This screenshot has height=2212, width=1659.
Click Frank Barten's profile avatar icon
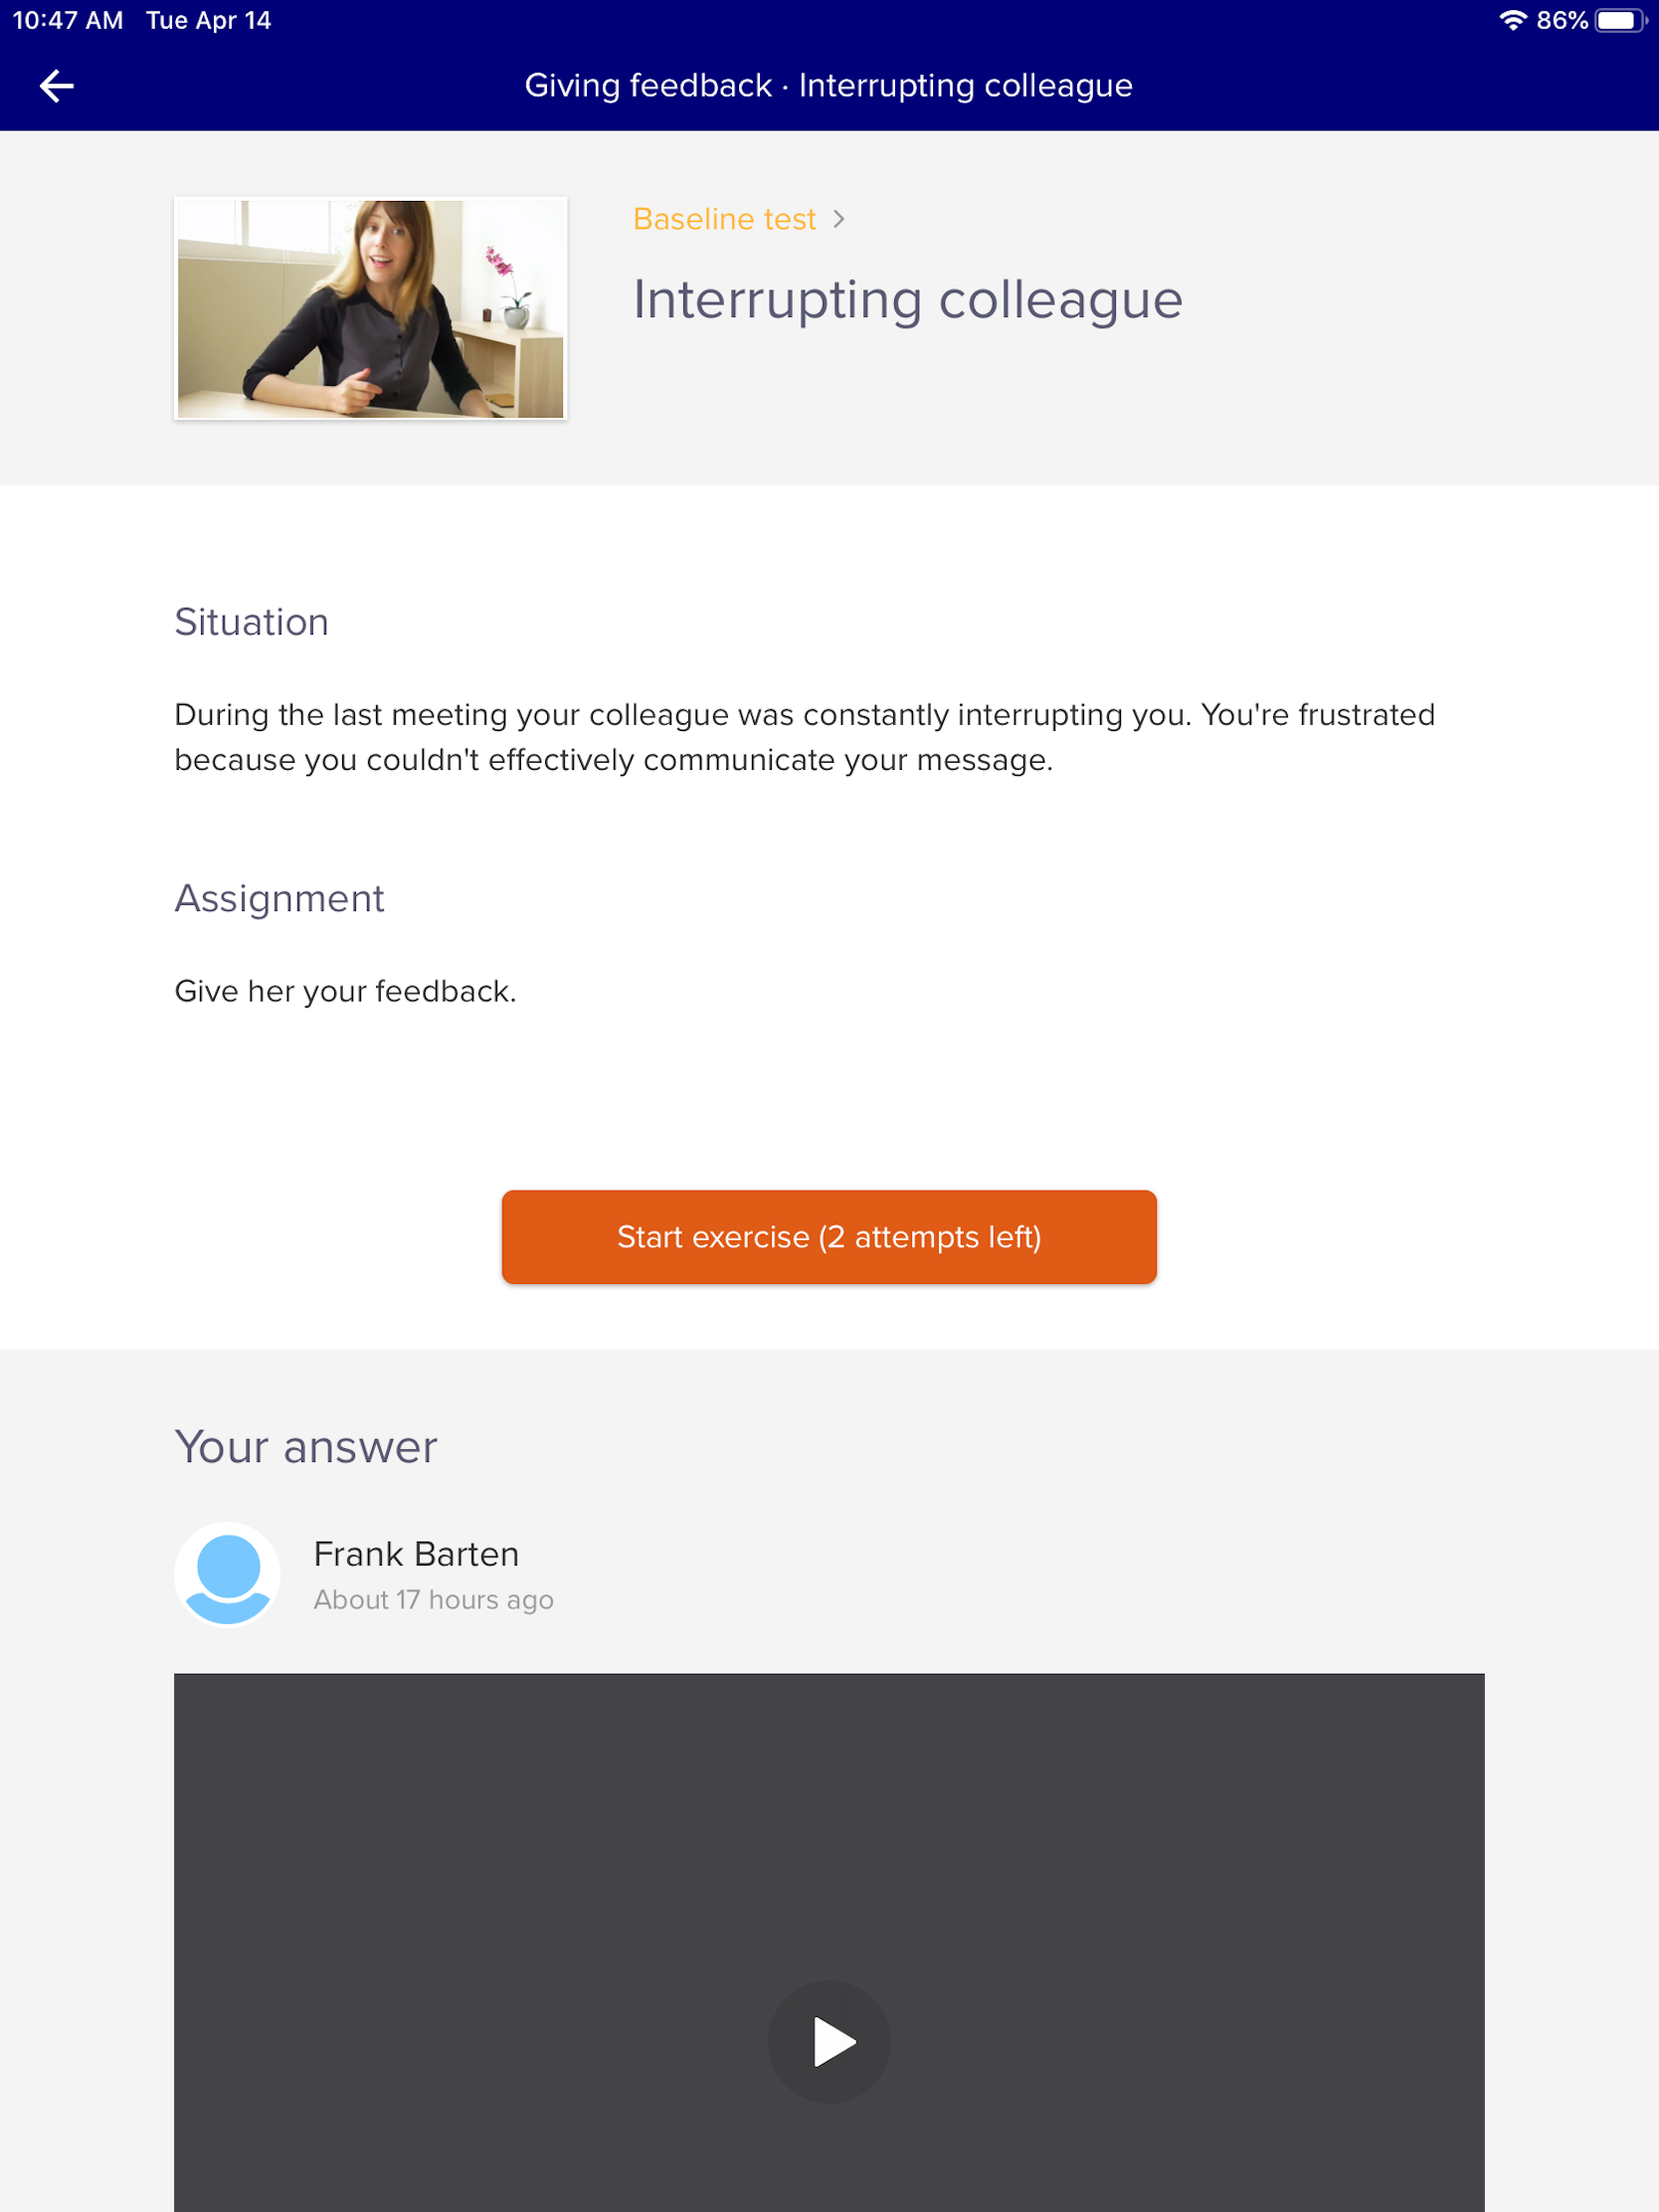point(227,1574)
